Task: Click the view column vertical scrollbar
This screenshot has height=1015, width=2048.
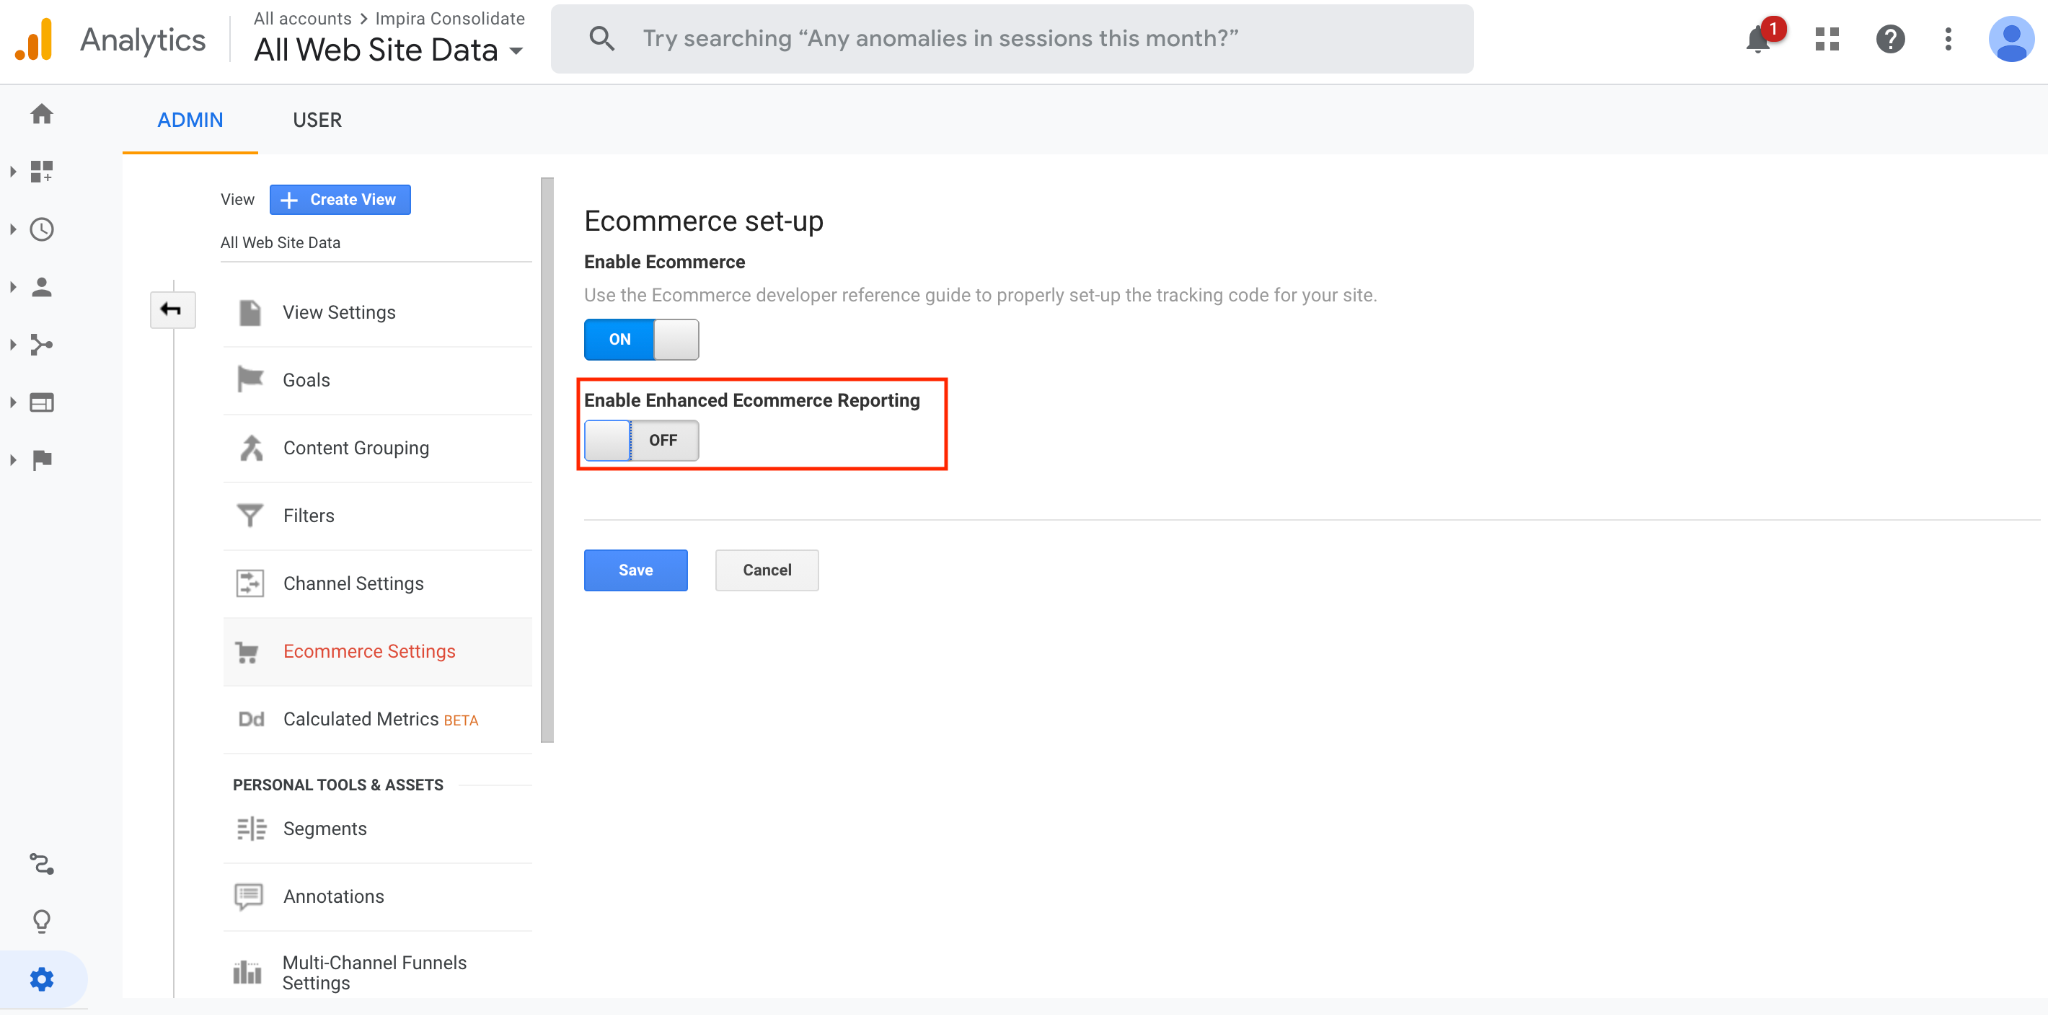Action: [x=547, y=460]
